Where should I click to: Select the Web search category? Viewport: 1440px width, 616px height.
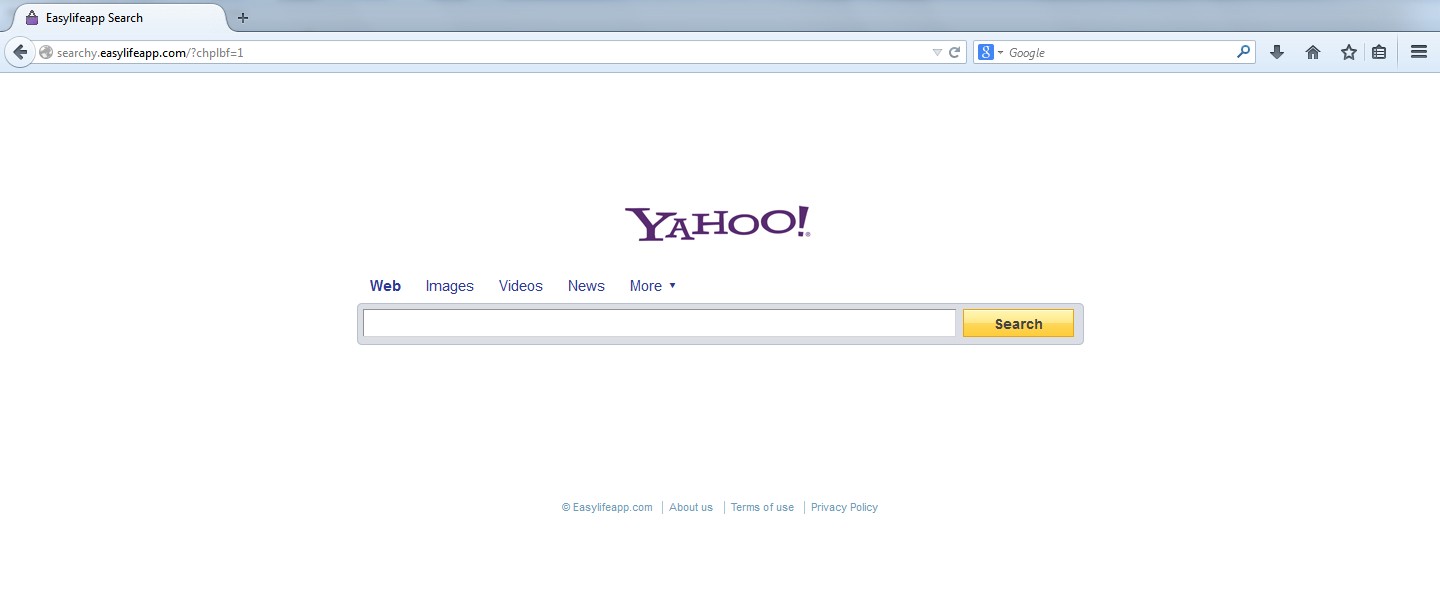tap(385, 286)
